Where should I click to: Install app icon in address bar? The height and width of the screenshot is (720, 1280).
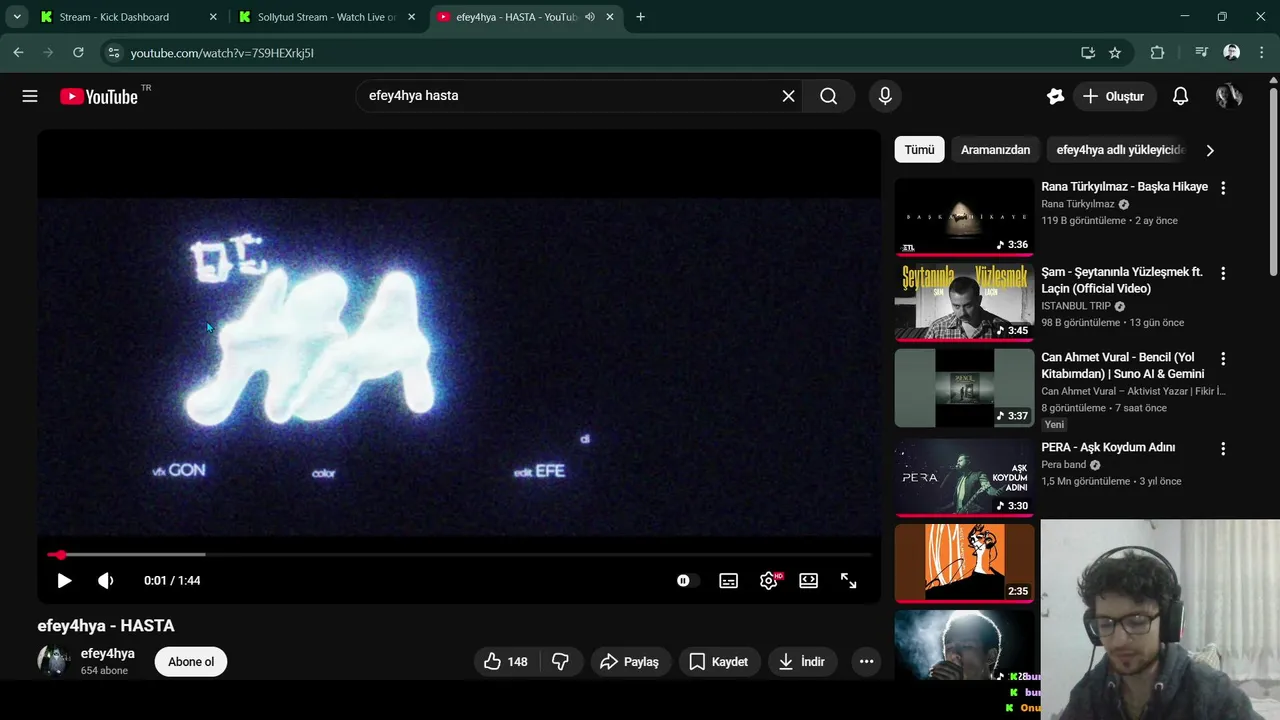coord(1088,53)
